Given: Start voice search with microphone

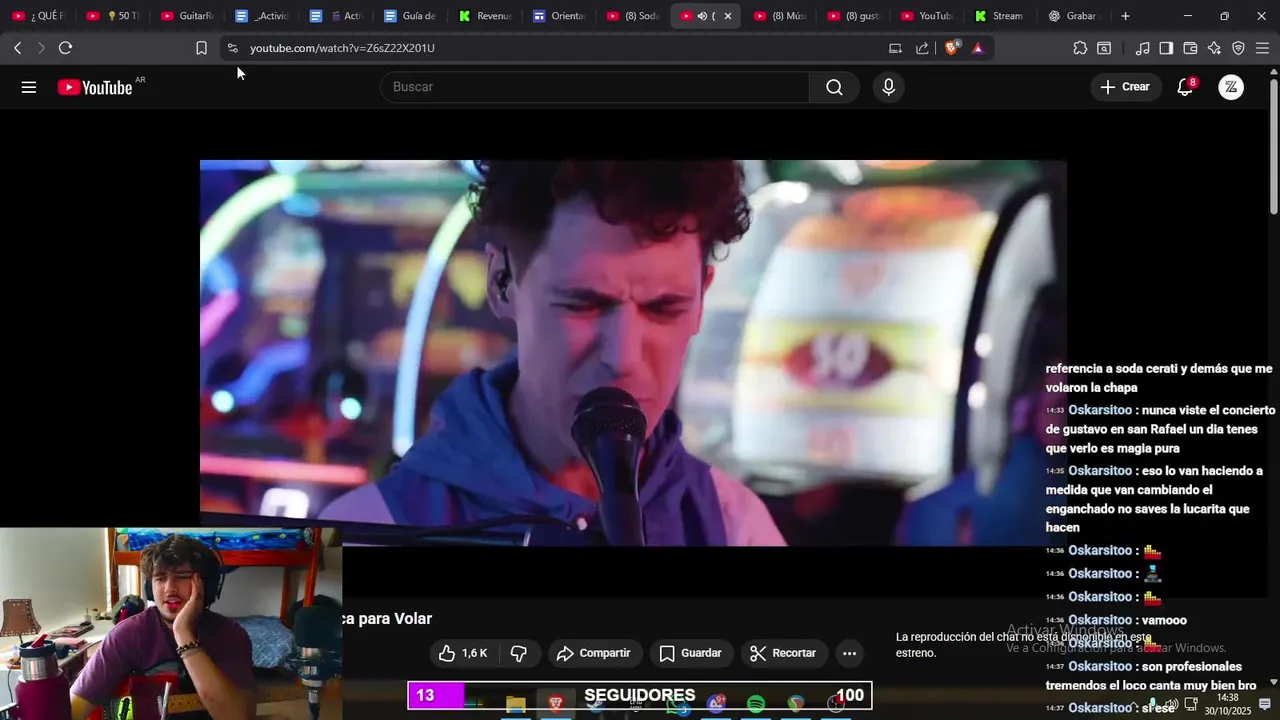Looking at the screenshot, I should pos(888,87).
